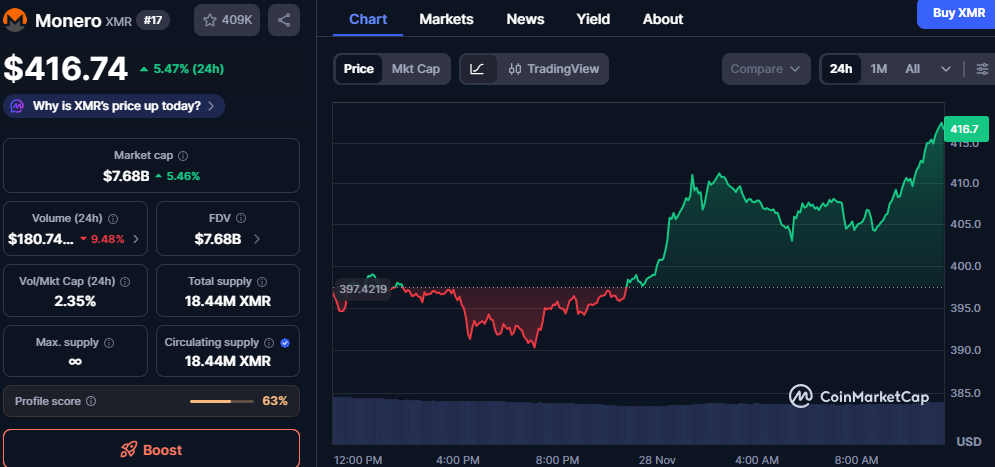Click the Circulating supply verified badge
Viewport: 995px width, 467px height.
(285, 343)
